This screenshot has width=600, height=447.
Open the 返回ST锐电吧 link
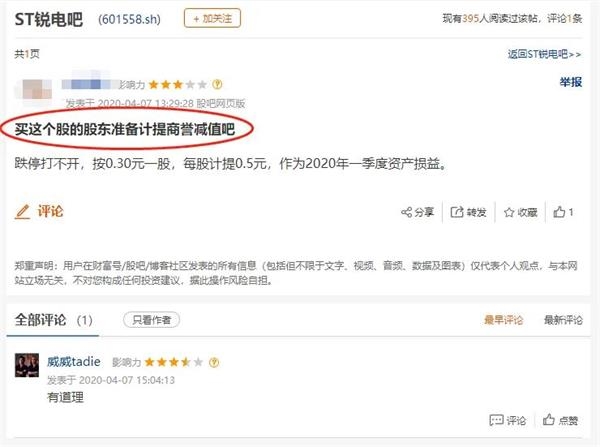coord(544,54)
